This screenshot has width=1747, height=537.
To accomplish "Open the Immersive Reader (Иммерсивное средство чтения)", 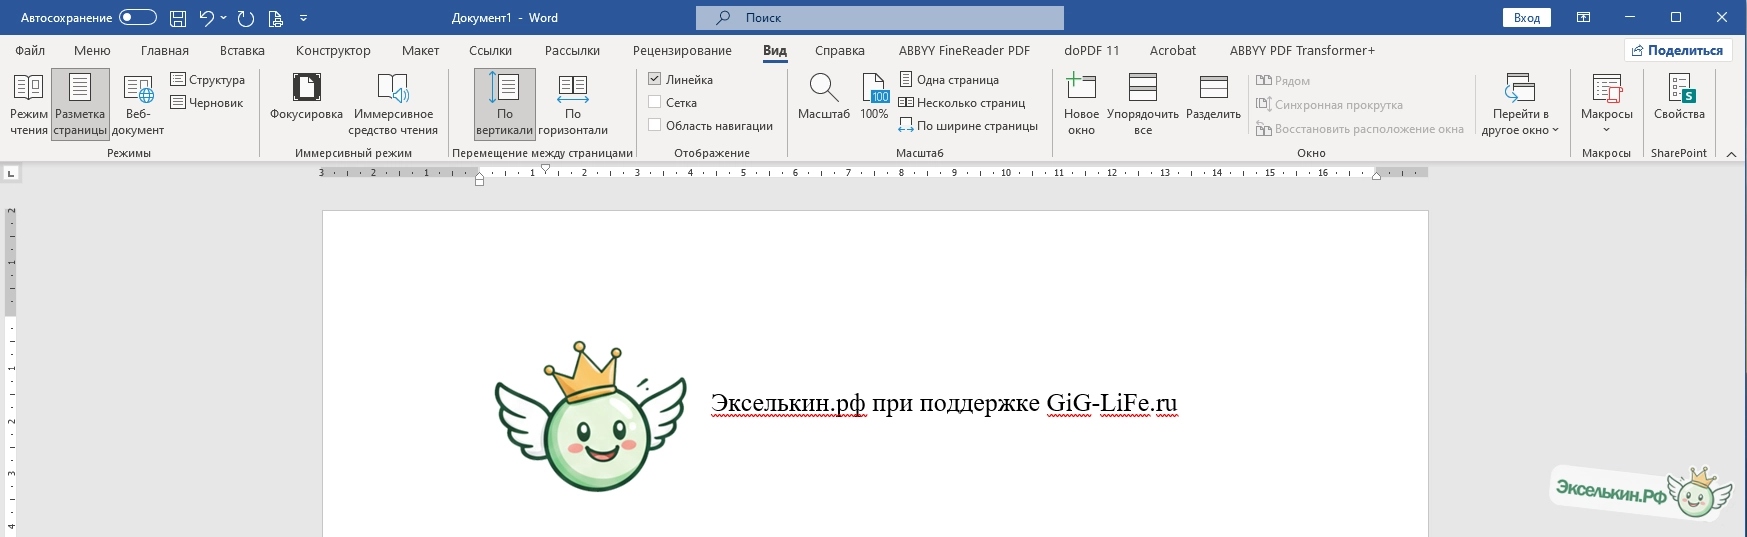I will (x=392, y=103).
